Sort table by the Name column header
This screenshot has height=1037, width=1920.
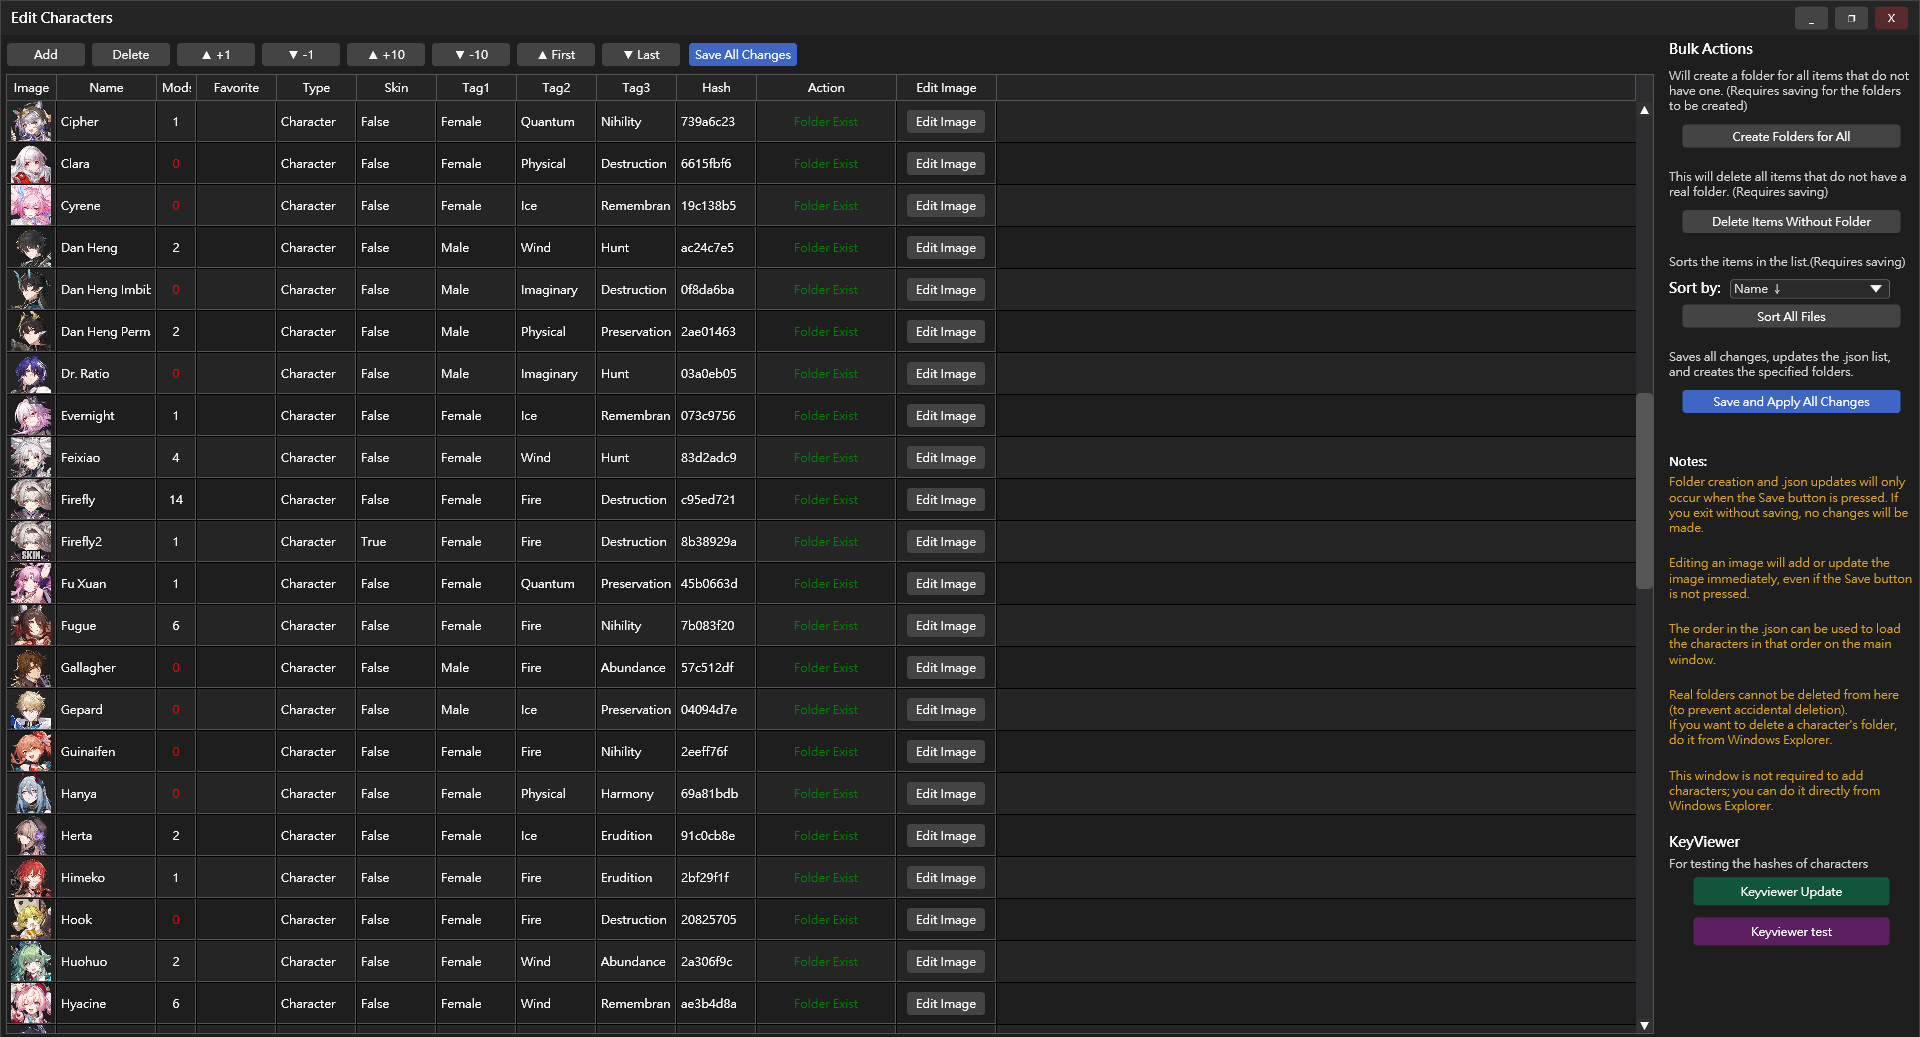click(x=106, y=88)
